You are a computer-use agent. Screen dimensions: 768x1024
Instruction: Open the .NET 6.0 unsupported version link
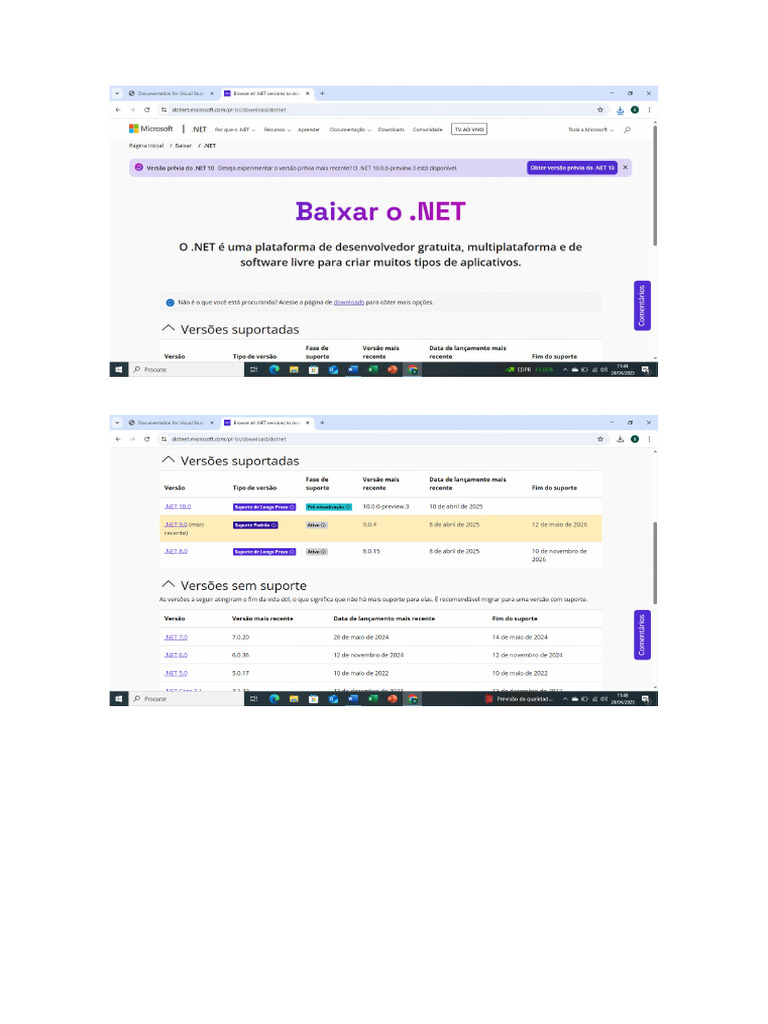(176, 655)
